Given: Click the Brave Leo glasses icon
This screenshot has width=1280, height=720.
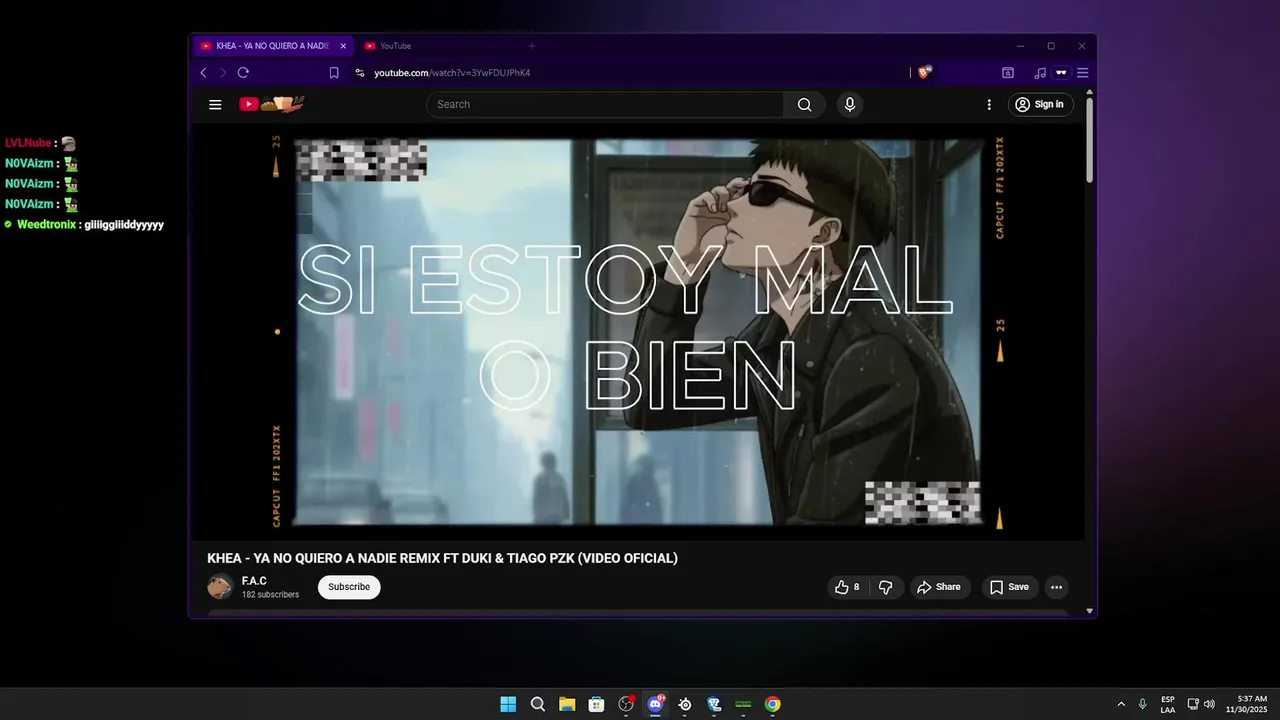Looking at the screenshot, I should (x=1061, y=73).
